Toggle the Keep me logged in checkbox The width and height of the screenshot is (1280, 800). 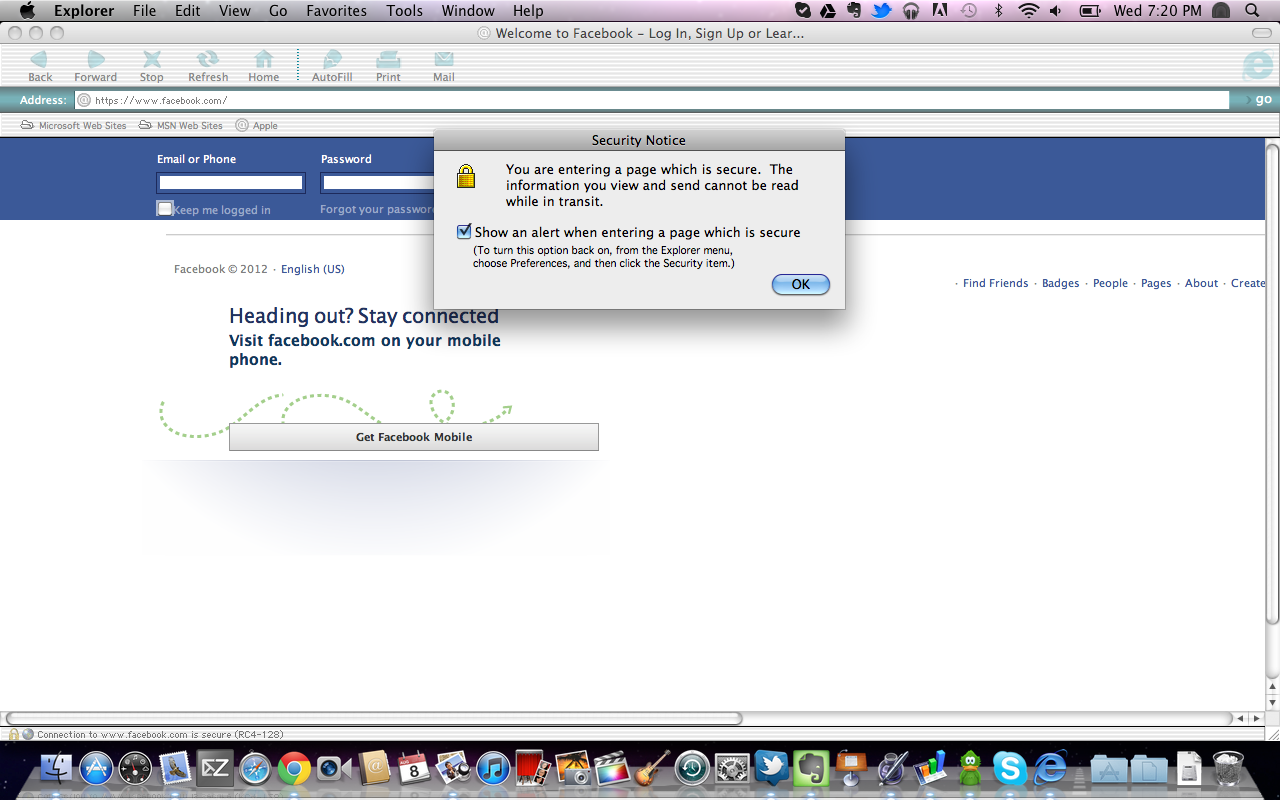165,208
